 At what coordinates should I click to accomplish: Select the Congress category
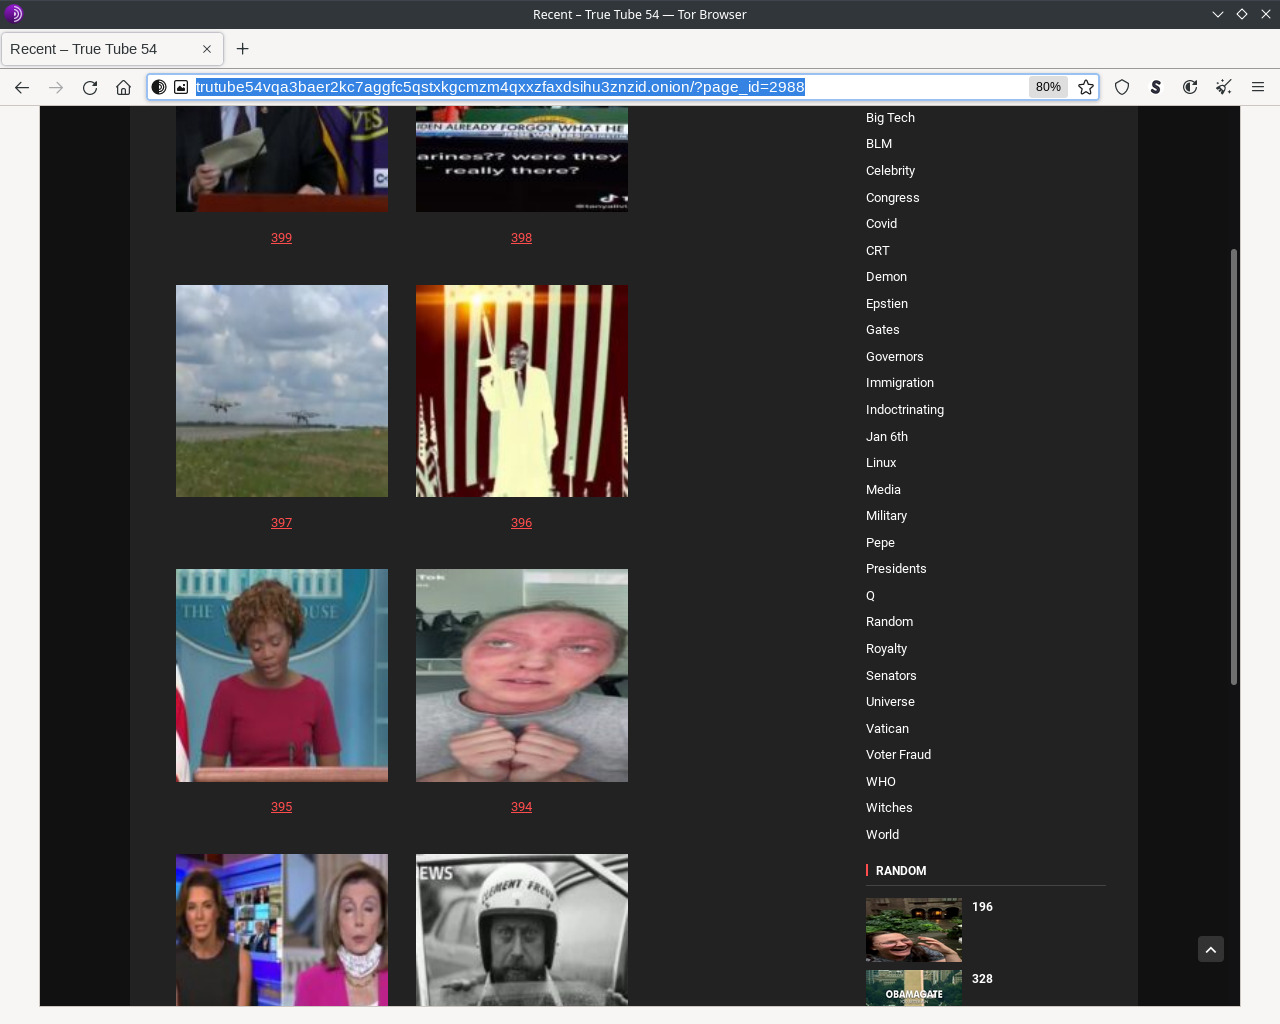point(892,198)
